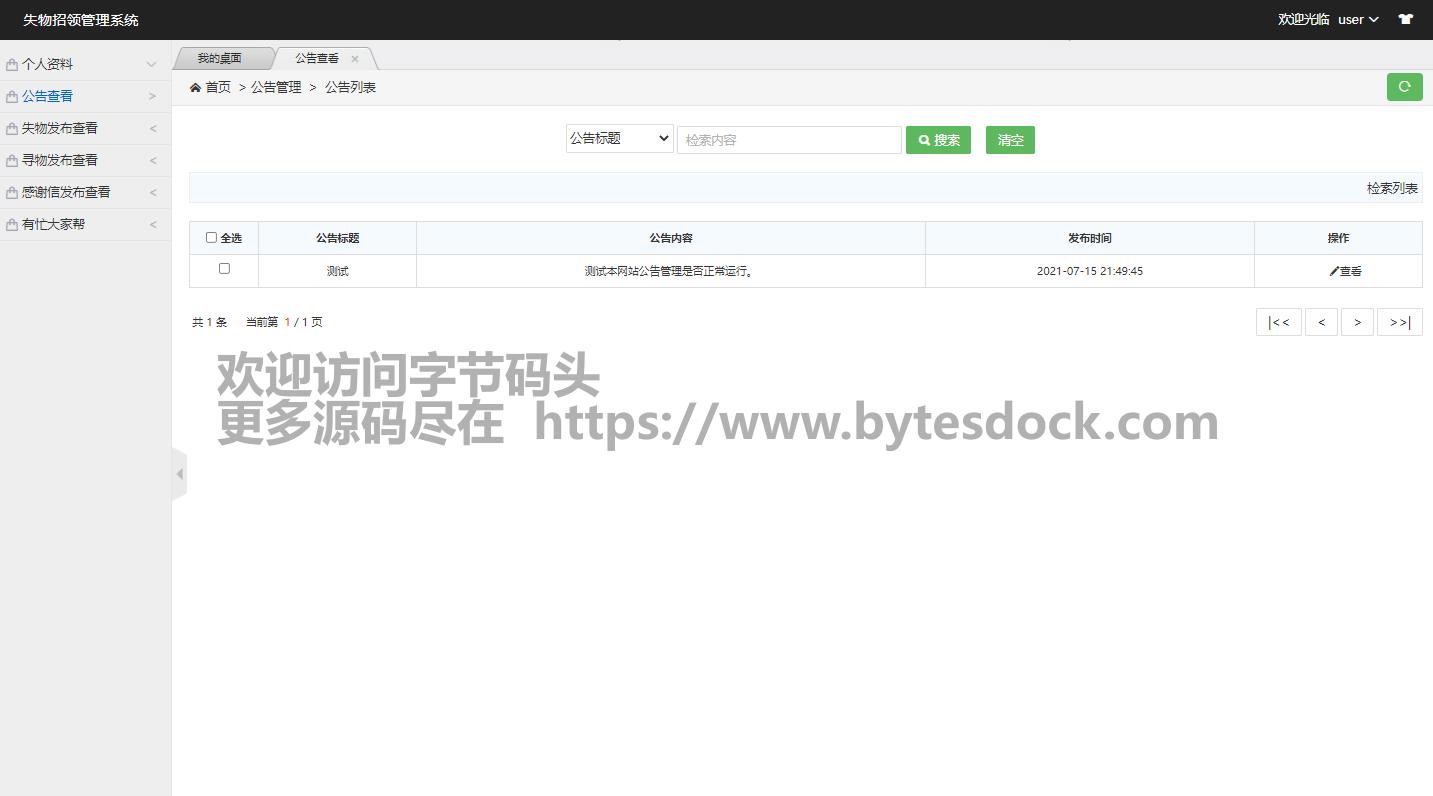Image resolution: width=1433 pixels, height=796 pixels.
Task: Click into the 检索内容 search field
Action: pyautogui.click(x=789, y=140)
